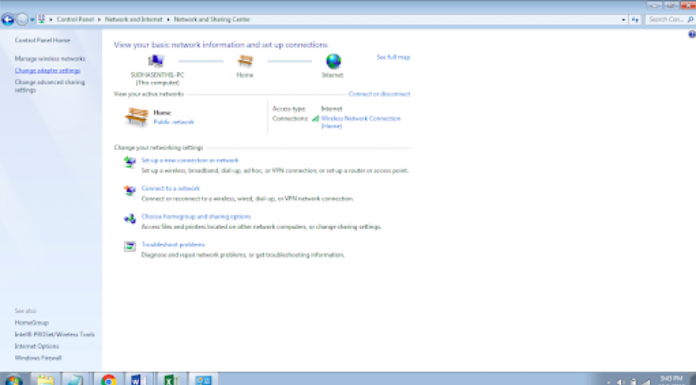
Task: Click Network and Internet in the breadcrumb
Action: tap(134, 20)
